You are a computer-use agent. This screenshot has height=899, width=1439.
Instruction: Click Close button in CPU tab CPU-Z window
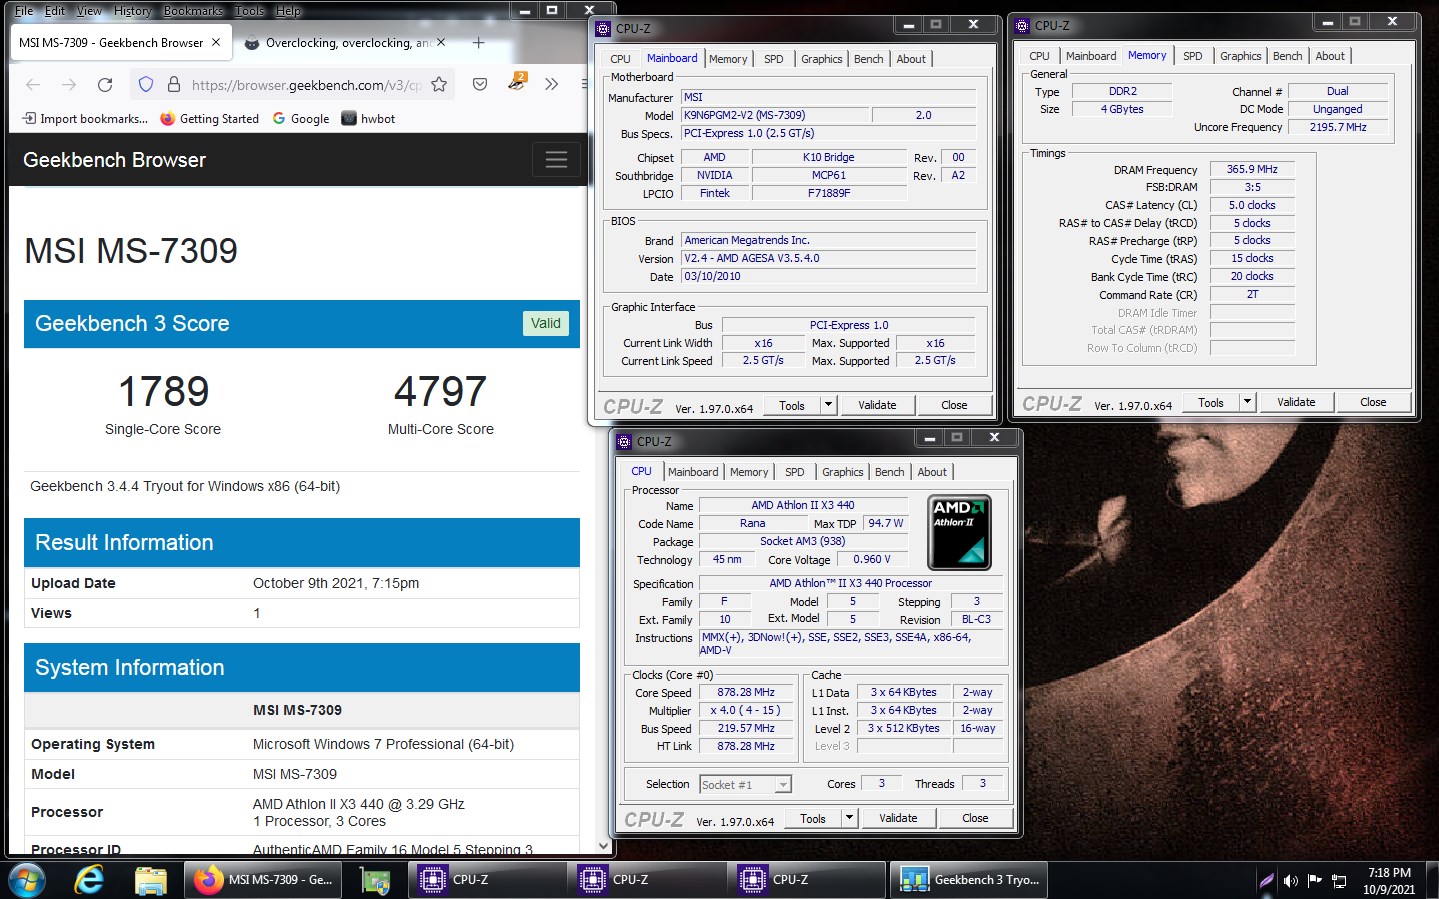coord(975,818)
